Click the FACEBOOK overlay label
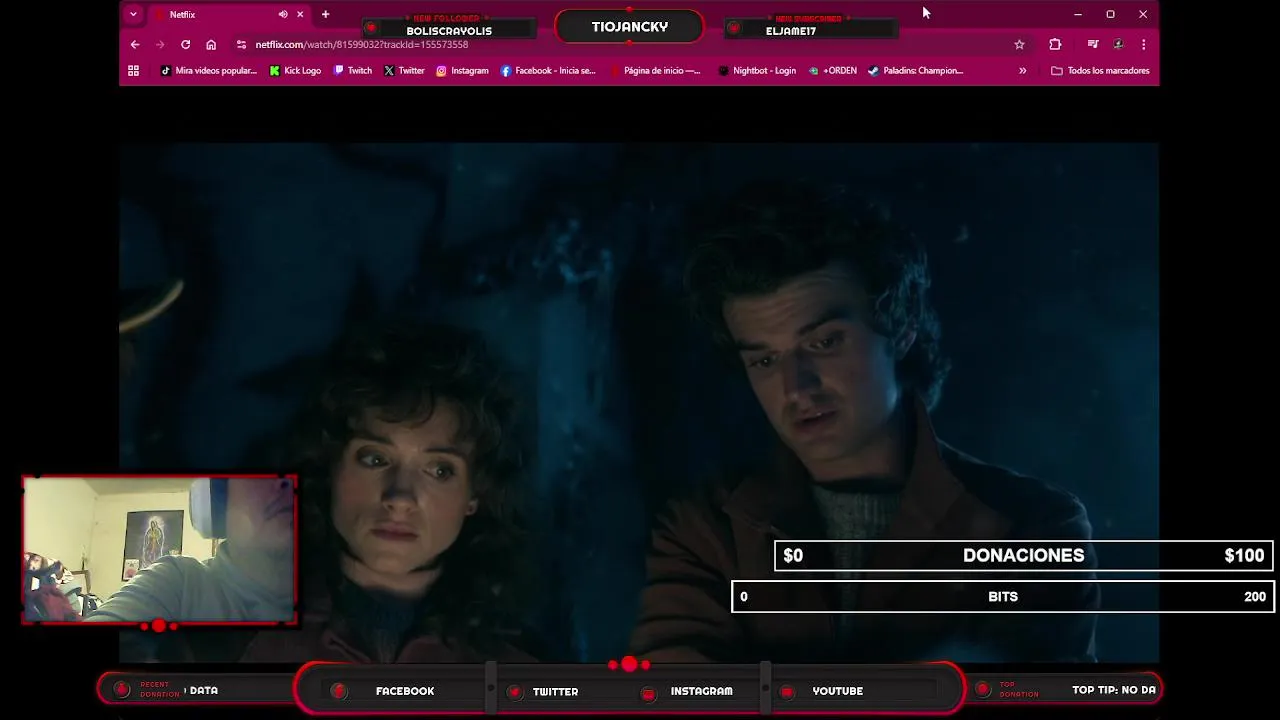This screenshot has height=720, width=1280. 405,691
